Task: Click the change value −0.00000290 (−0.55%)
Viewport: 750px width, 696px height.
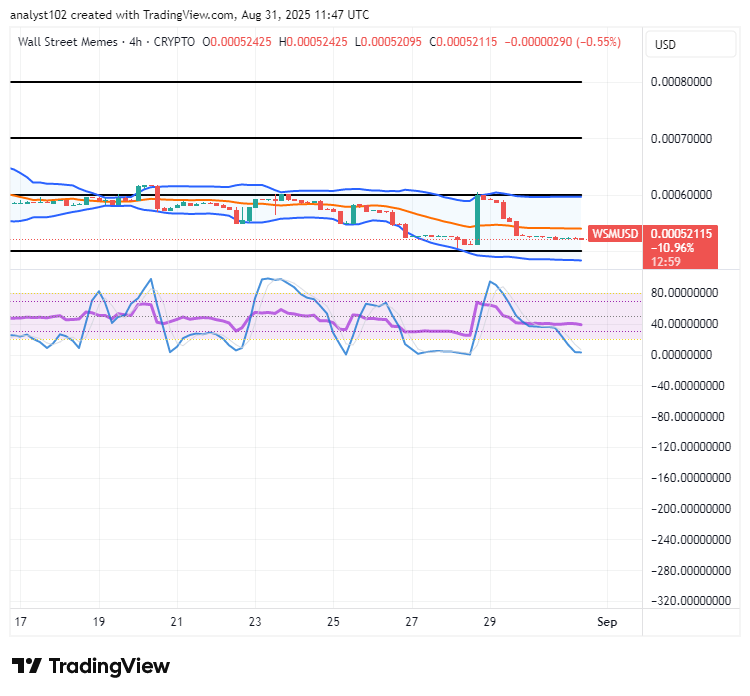Action: coord(562,42)
